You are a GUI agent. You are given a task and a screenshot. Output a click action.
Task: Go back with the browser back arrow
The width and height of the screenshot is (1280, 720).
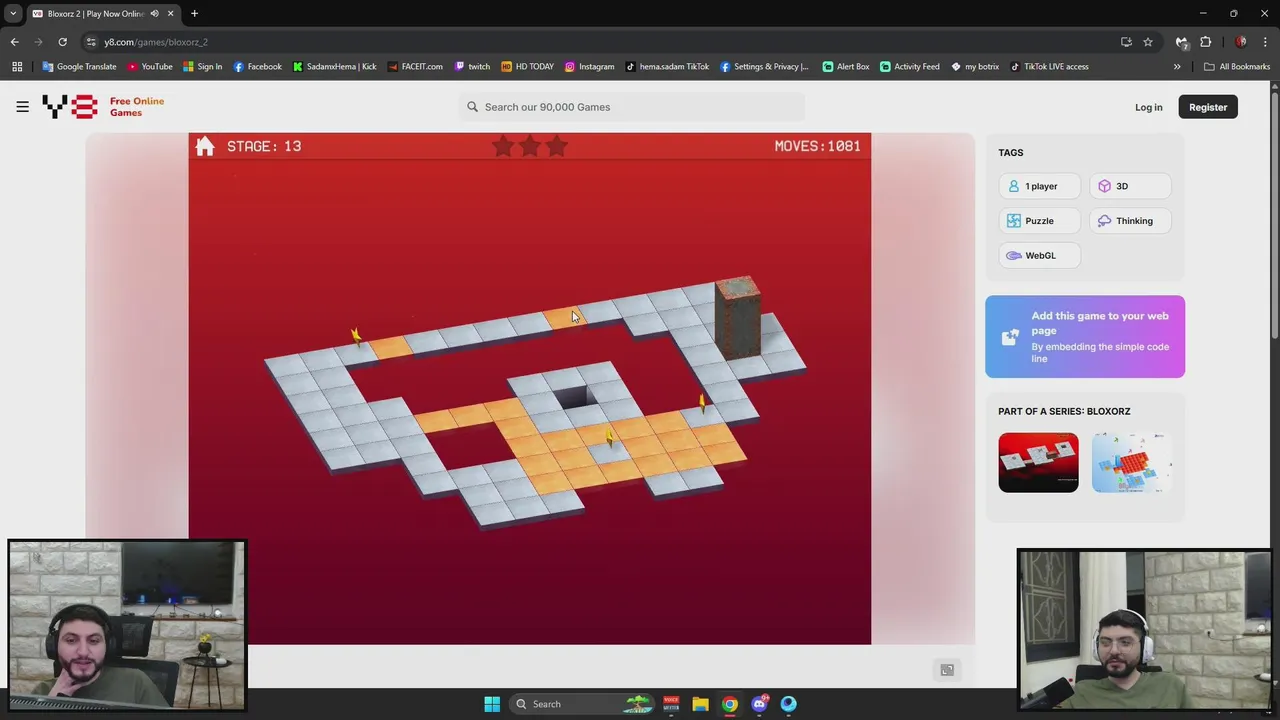coord(14,42)
